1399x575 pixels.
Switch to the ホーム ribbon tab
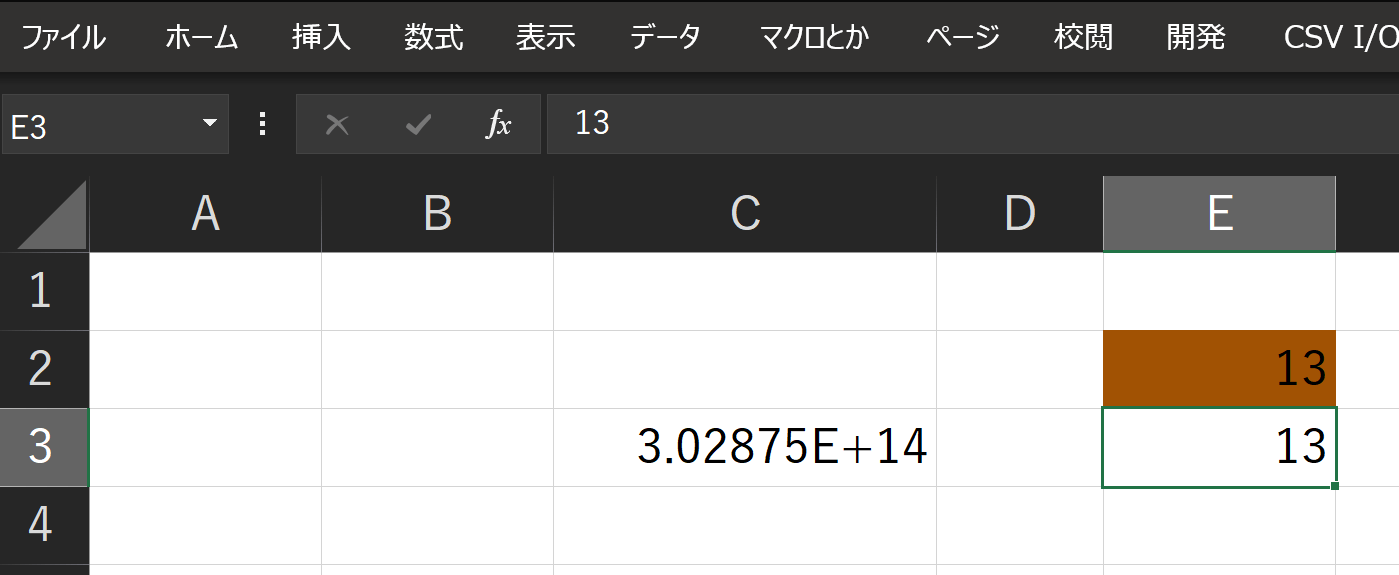click(202, 38)
